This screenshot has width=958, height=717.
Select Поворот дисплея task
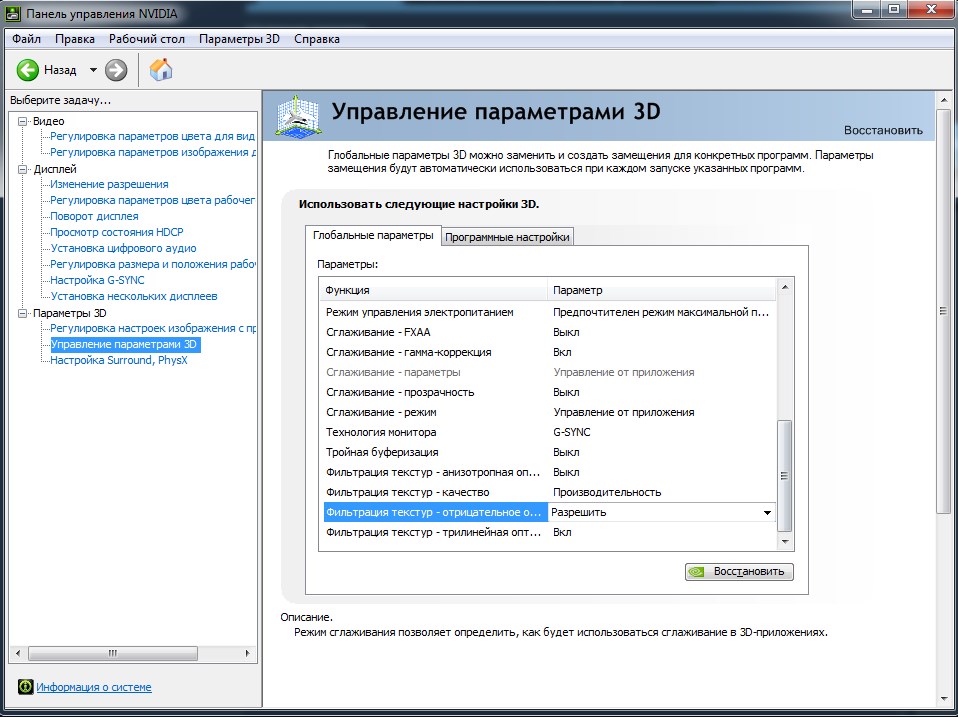click(x=94, y=216)
